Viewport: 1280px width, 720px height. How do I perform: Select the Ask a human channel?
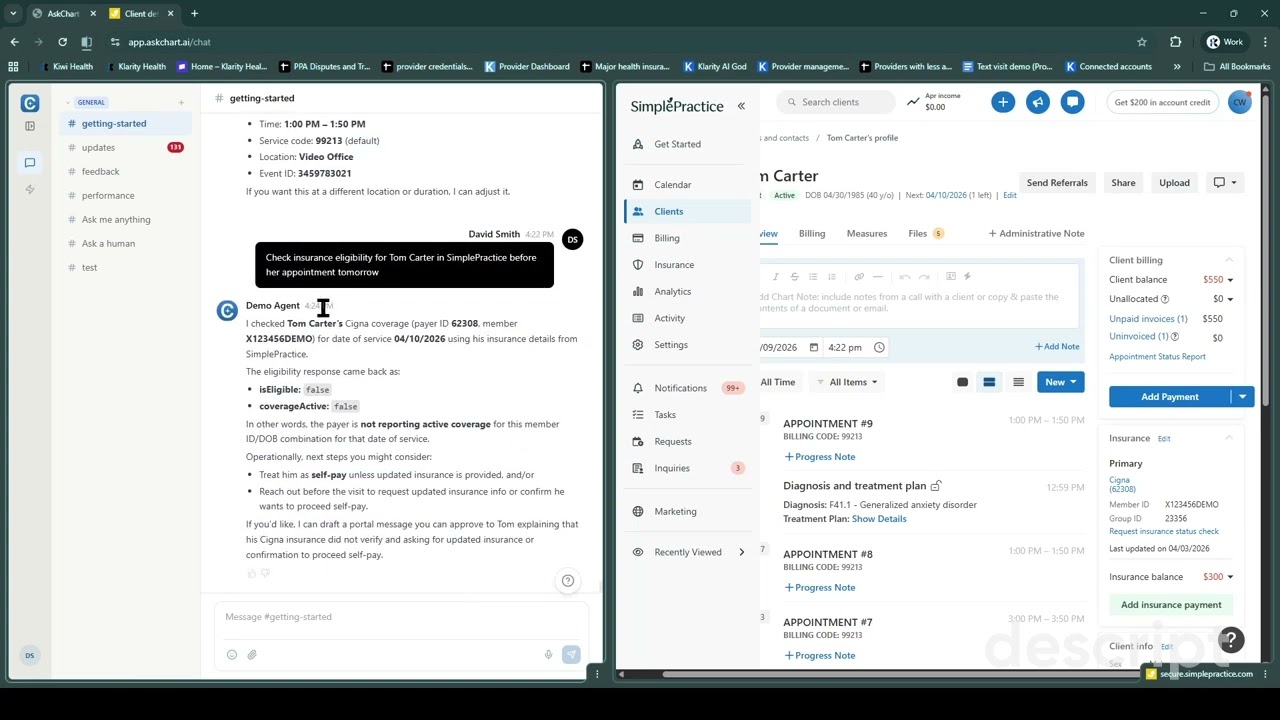click(108, 243)
